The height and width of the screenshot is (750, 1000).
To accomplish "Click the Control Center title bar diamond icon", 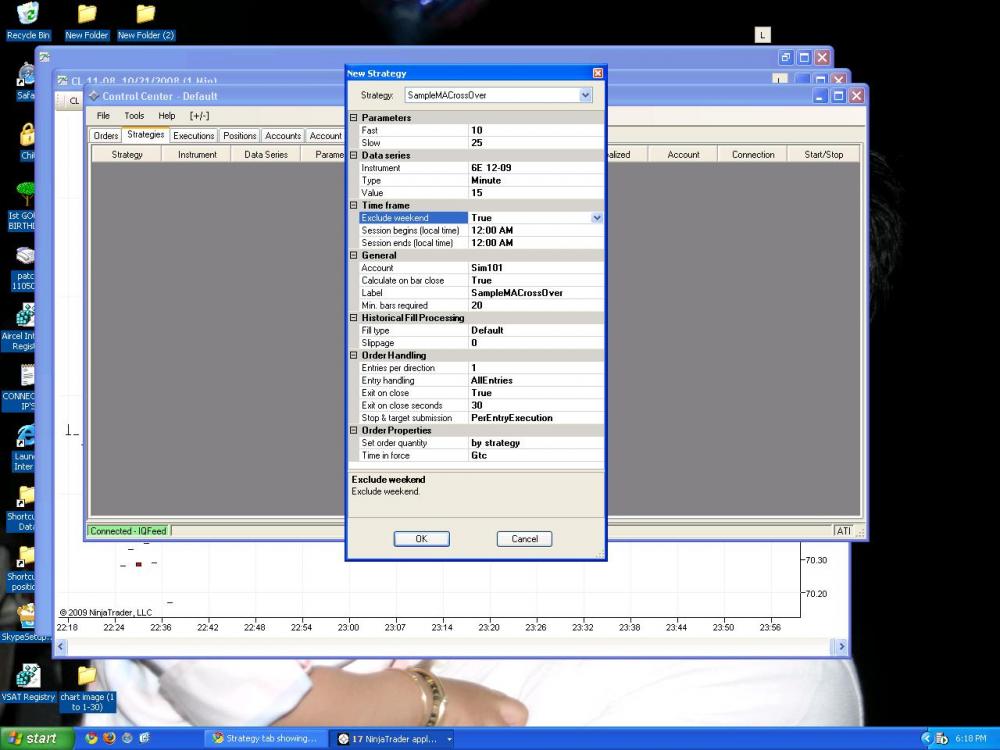I will 94,96.
